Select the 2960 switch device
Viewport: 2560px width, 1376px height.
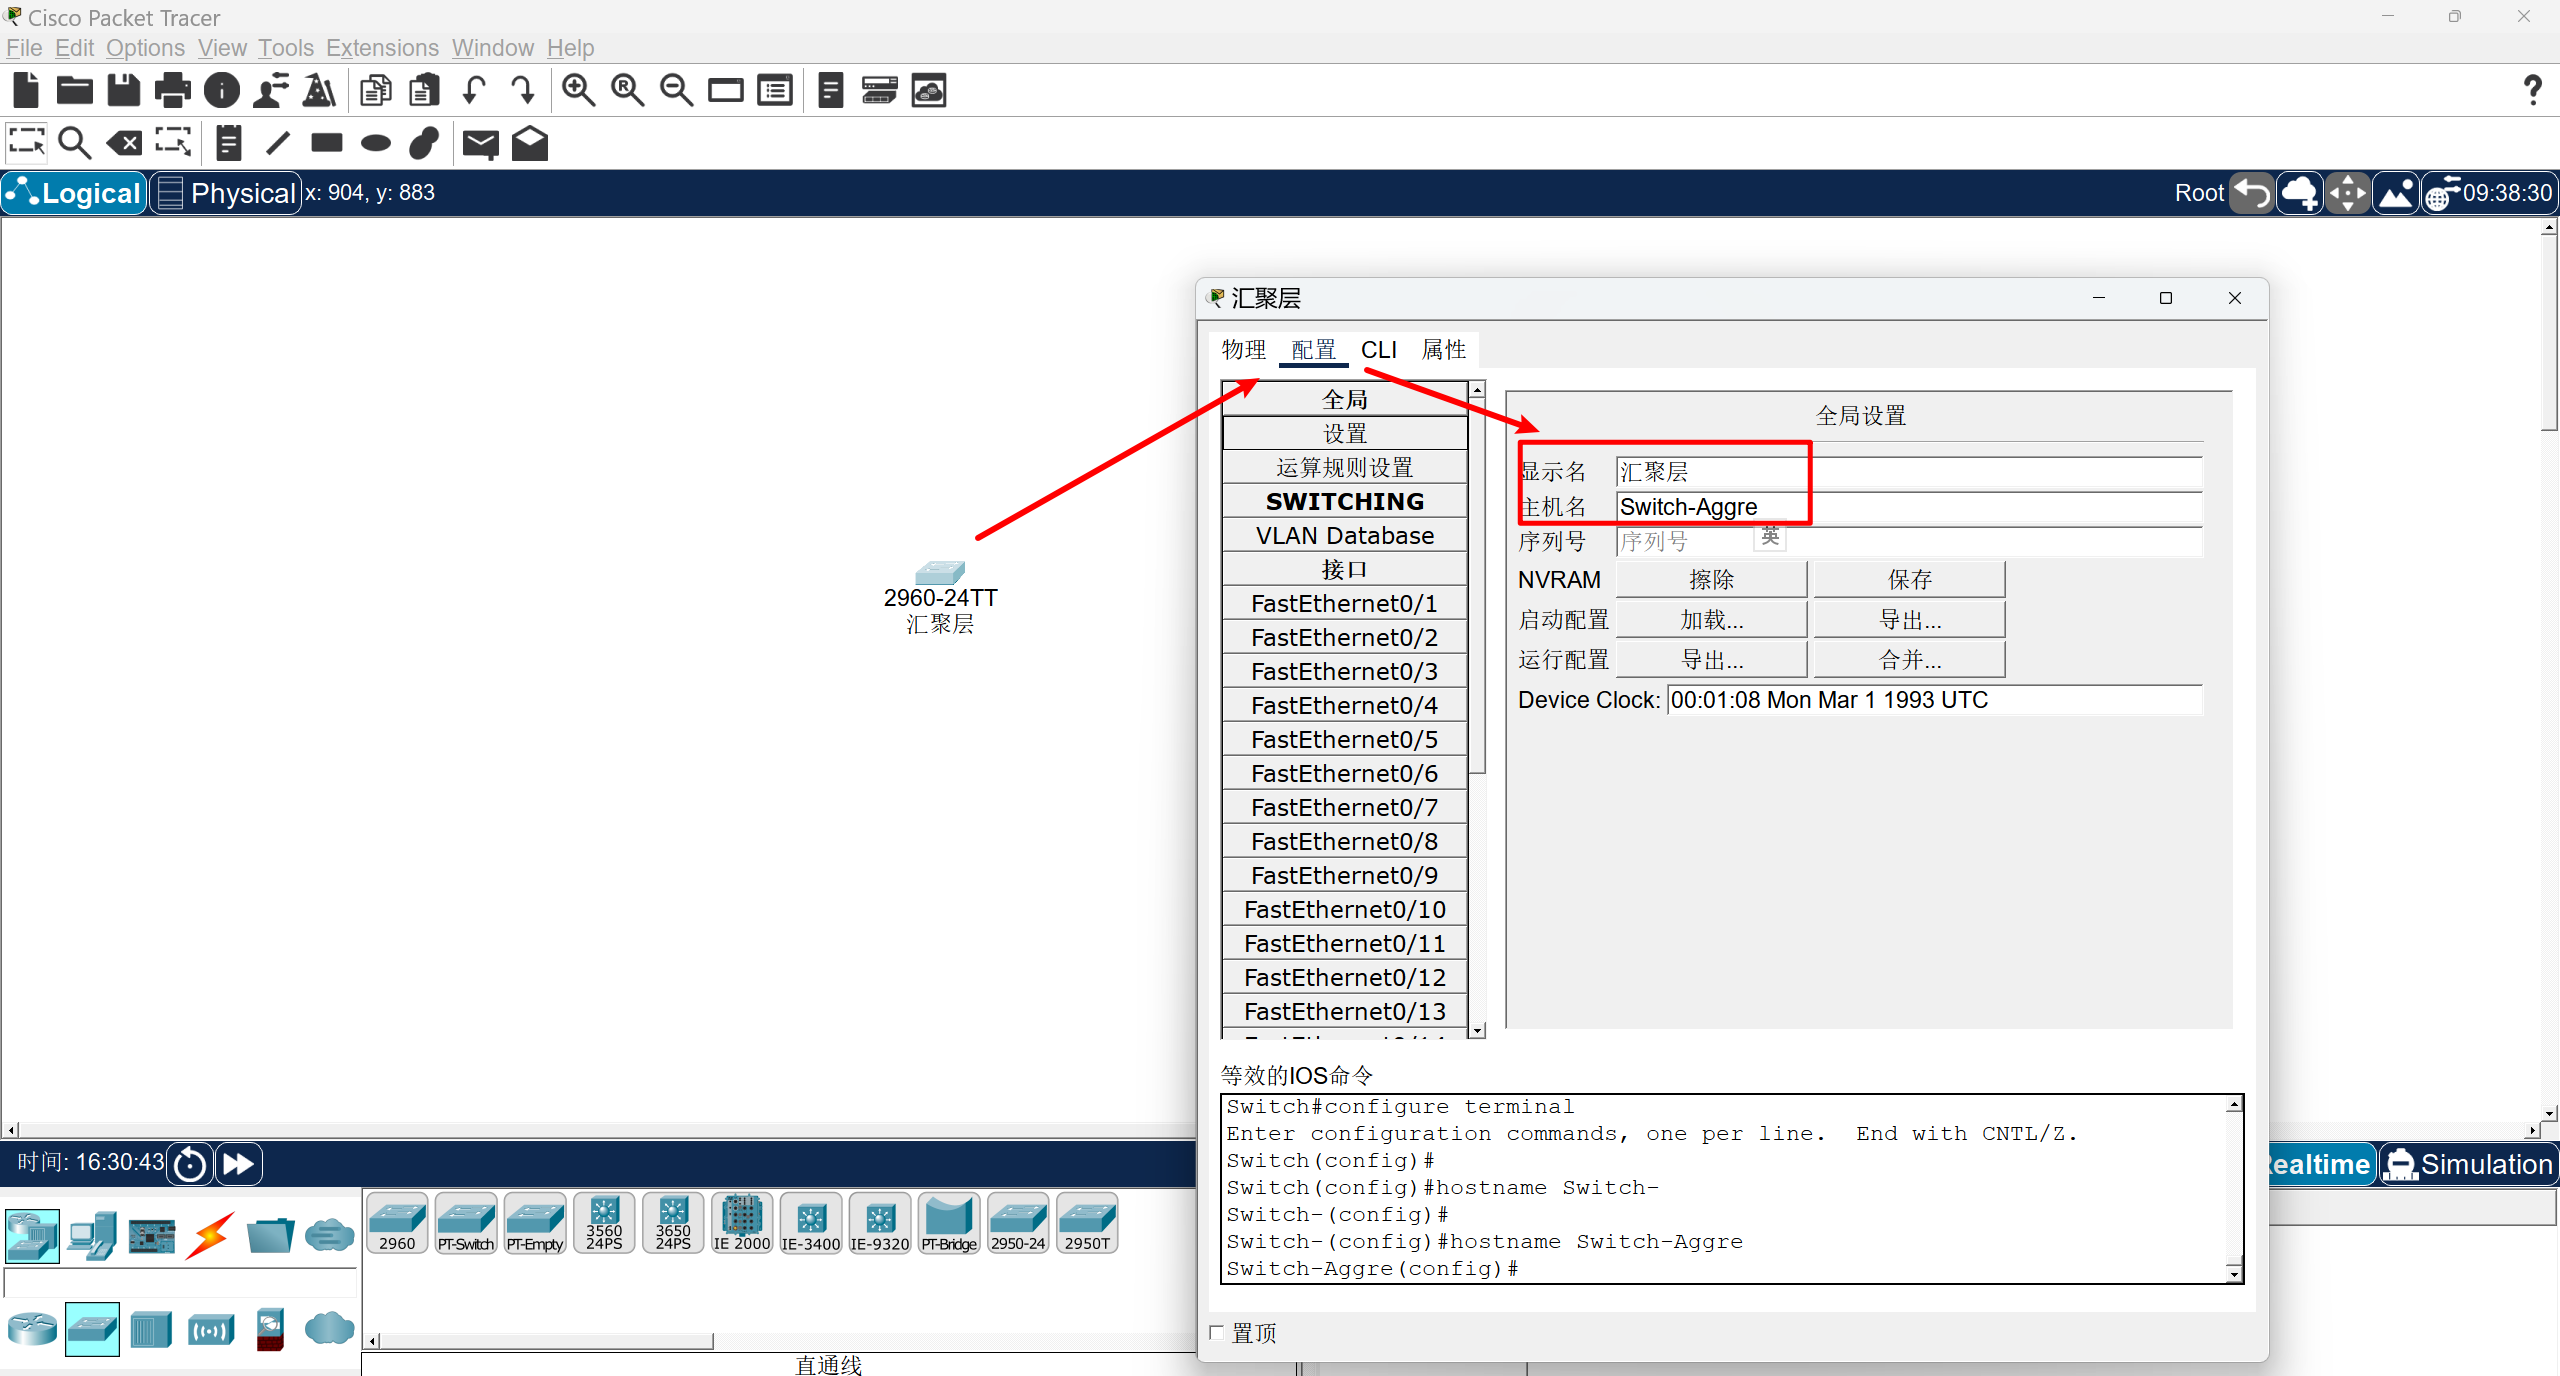coord(397,1223)
